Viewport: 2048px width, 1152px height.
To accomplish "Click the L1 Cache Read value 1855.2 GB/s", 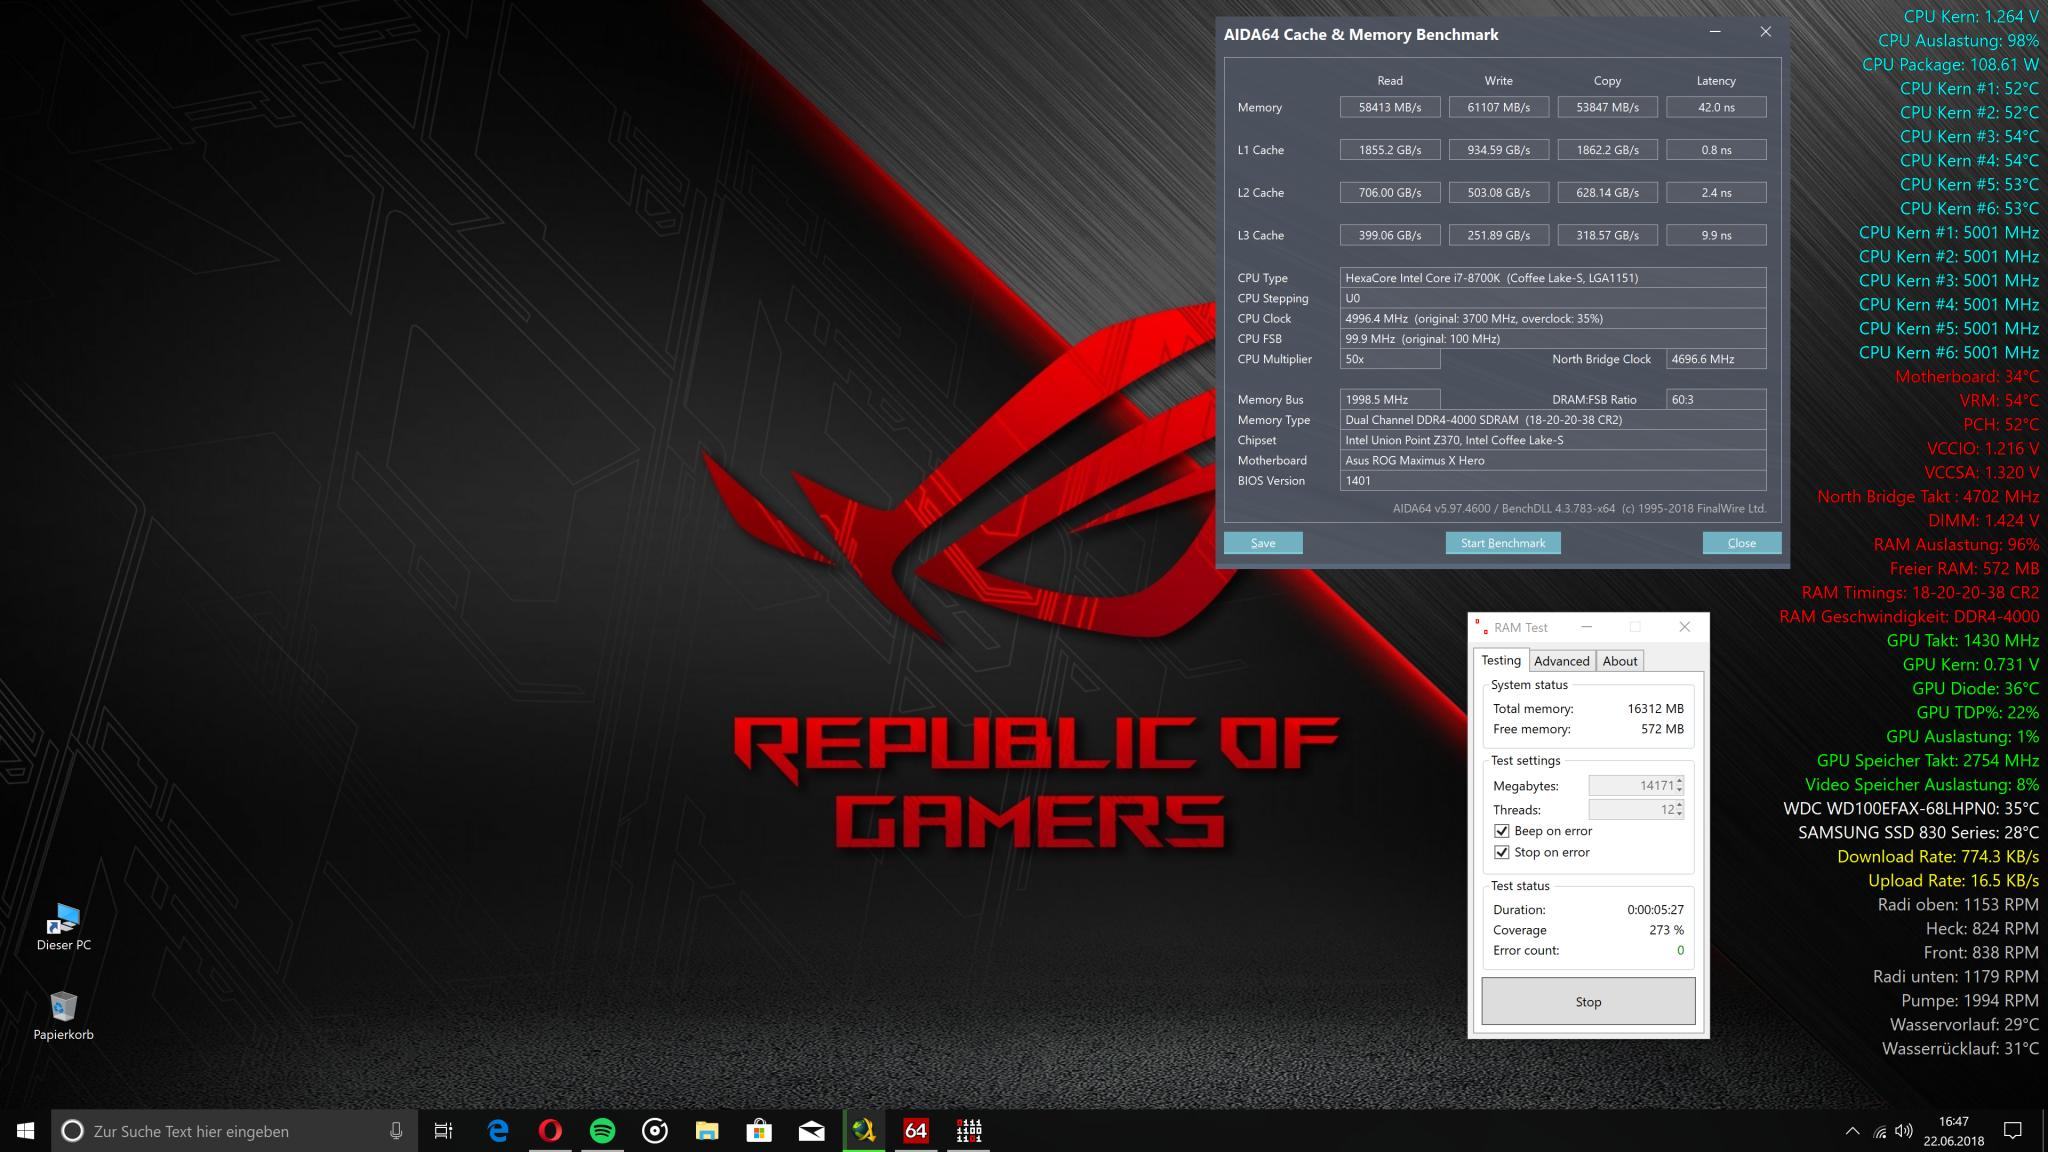I will 1390,150.
